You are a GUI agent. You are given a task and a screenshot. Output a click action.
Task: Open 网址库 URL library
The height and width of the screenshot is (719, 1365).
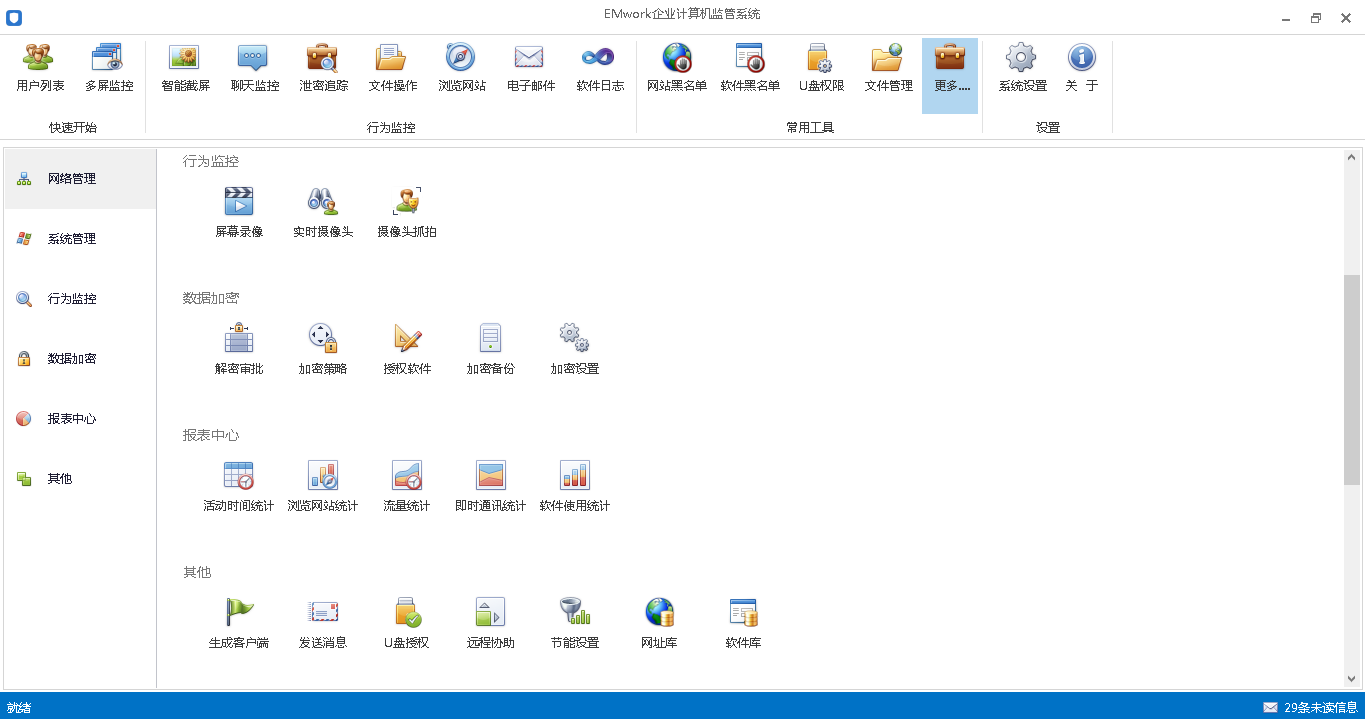click(659, 623)
